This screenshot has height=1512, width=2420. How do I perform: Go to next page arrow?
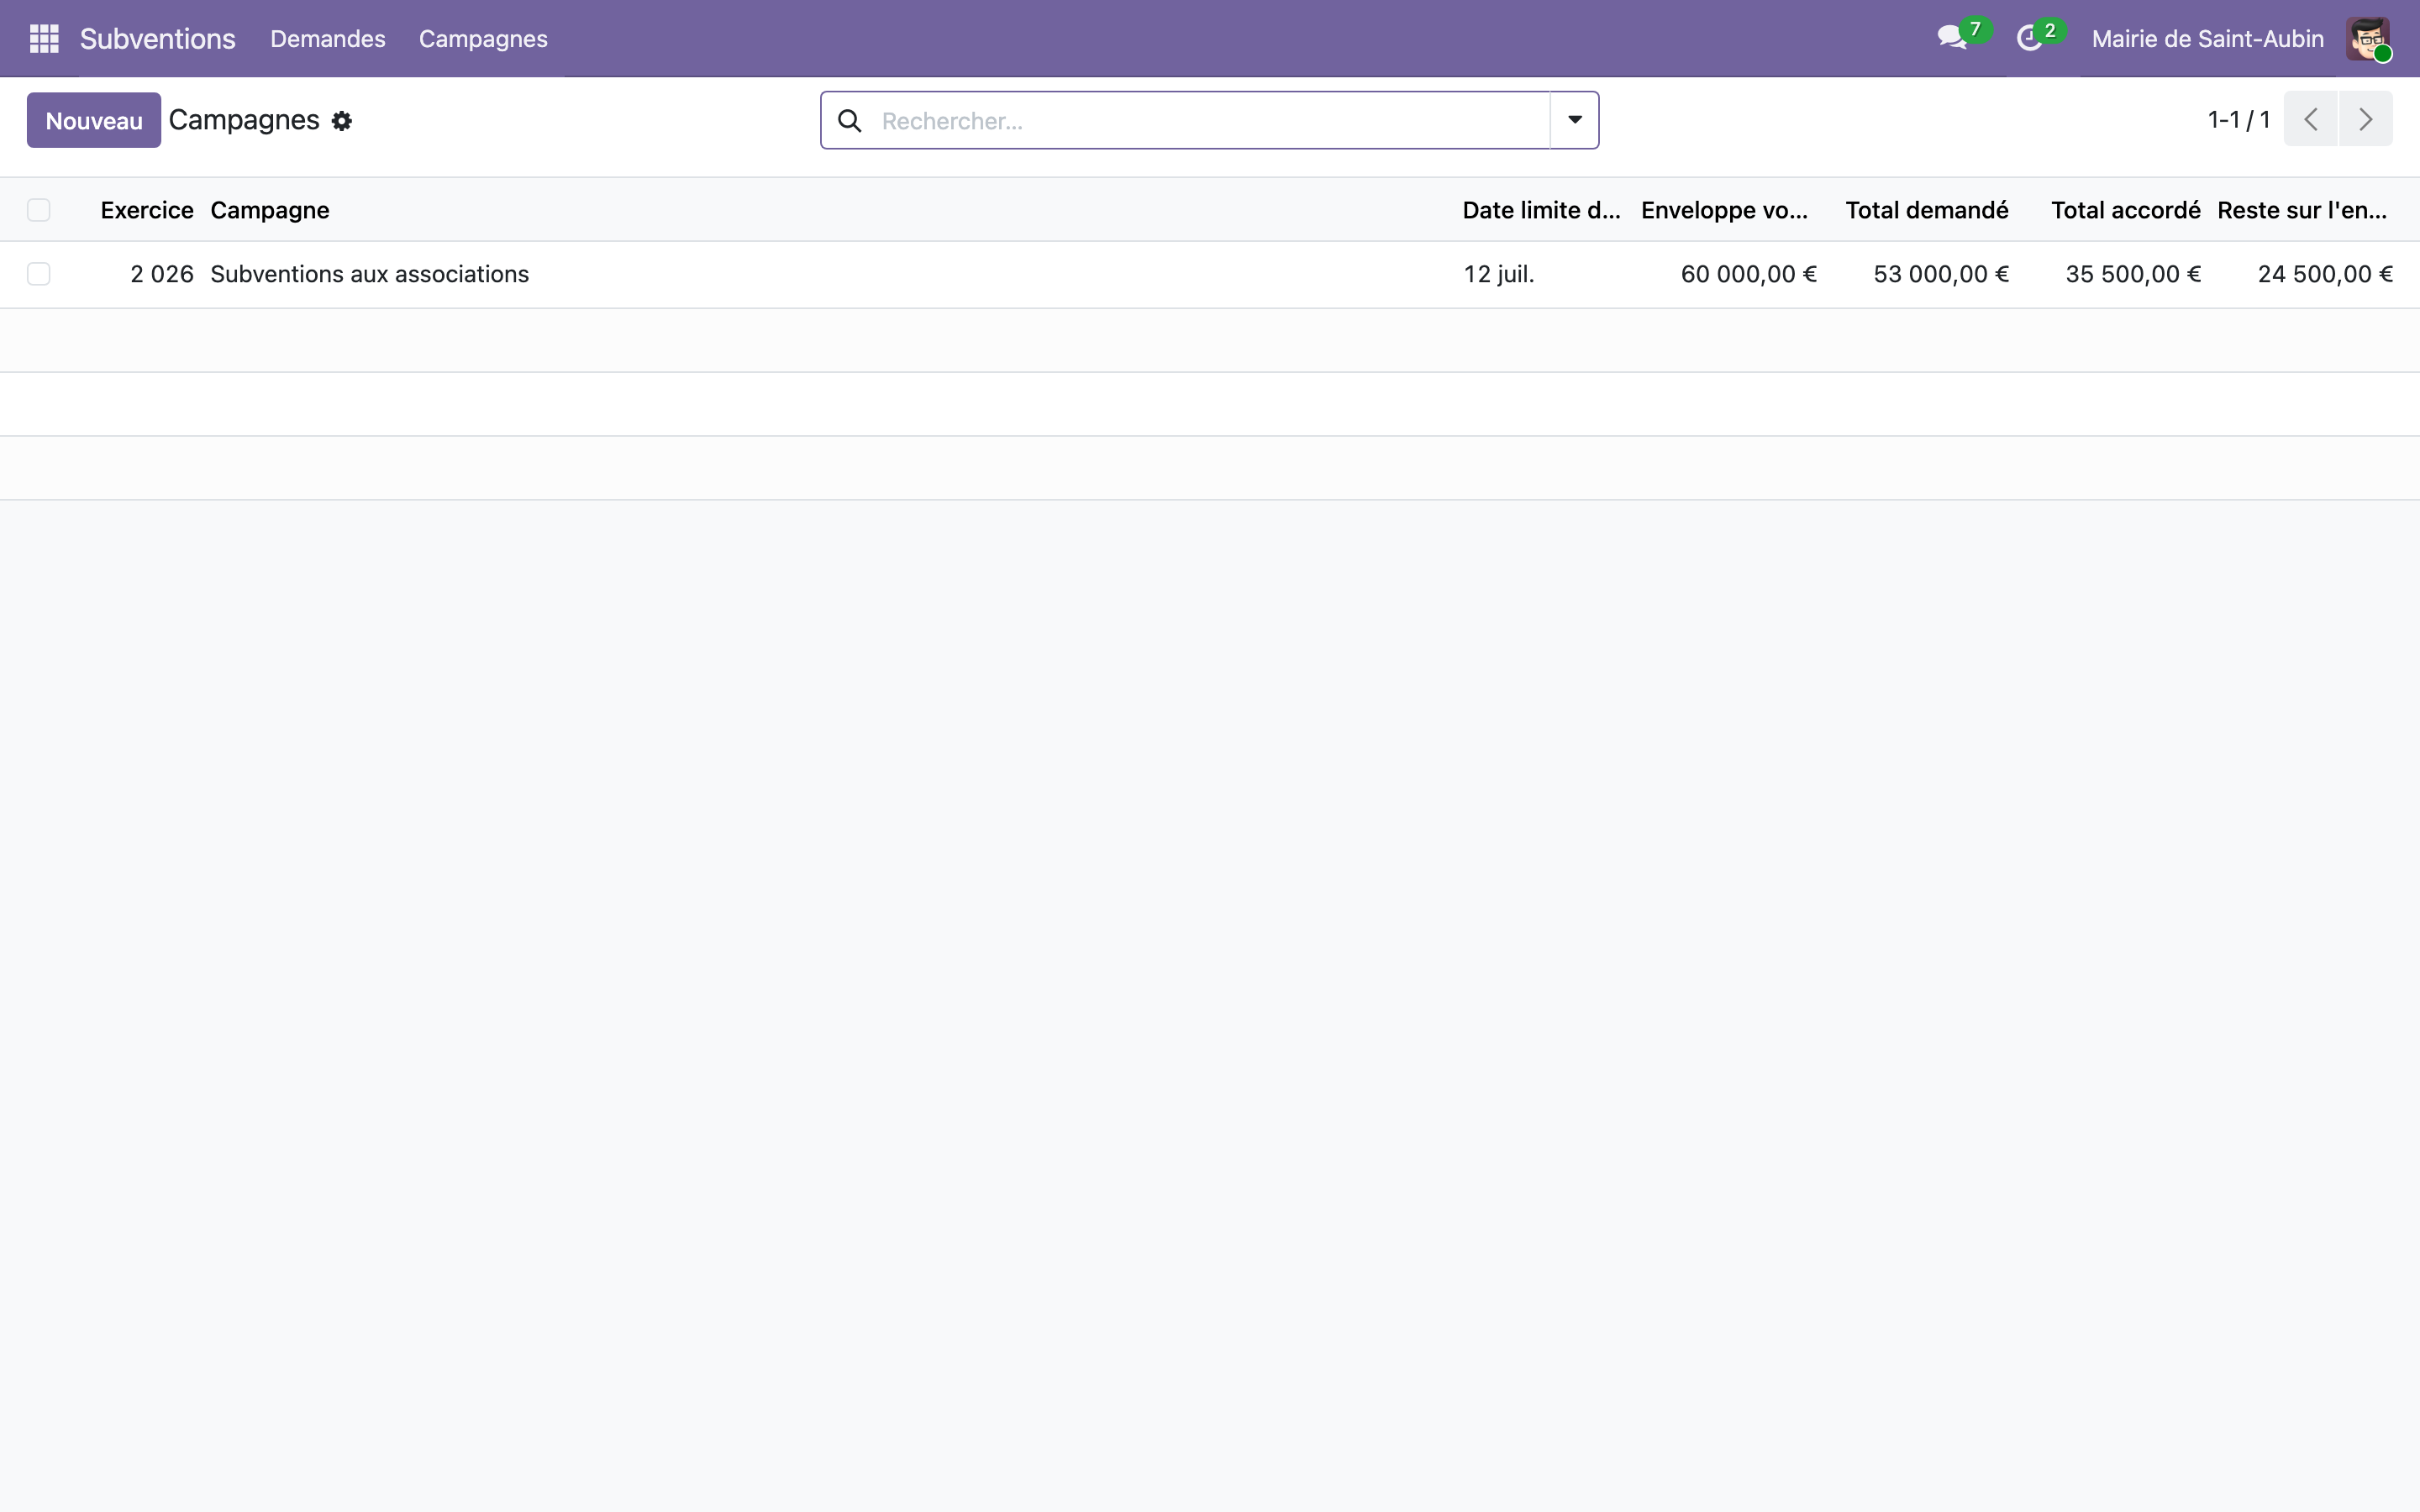2365,119
